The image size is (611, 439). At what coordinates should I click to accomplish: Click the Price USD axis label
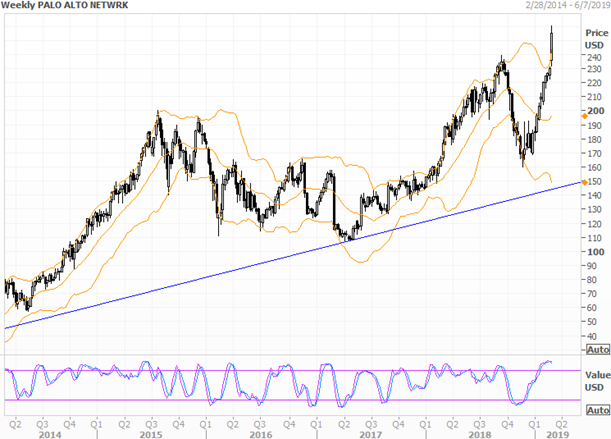pyautogui.click(x=595, y=39)
